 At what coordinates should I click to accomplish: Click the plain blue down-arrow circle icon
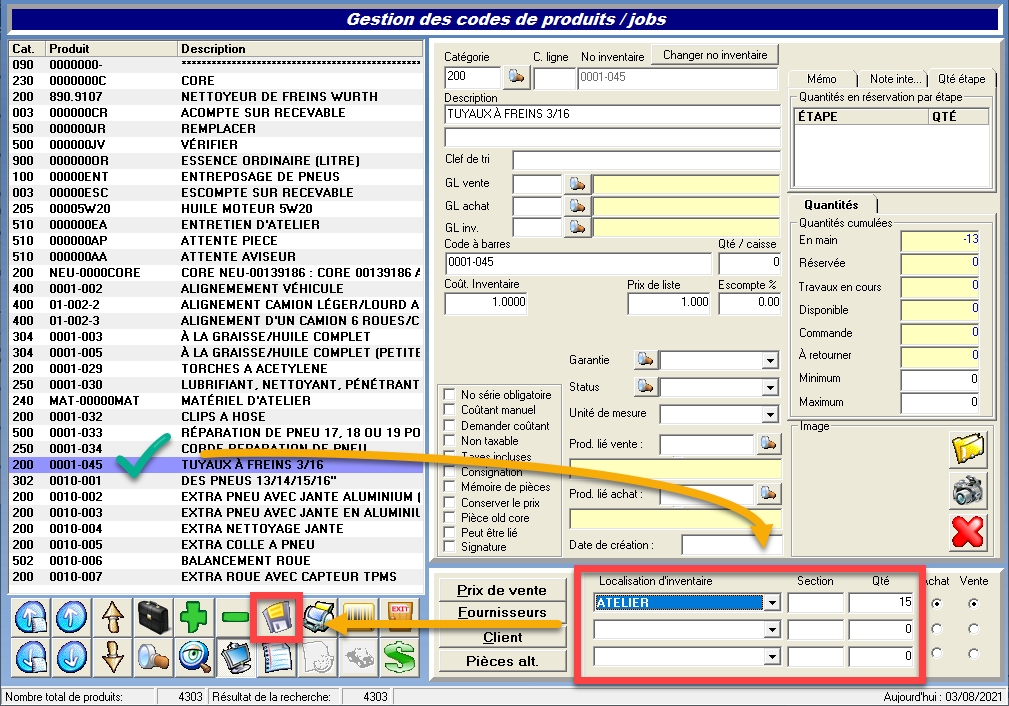tap(71, 657)
